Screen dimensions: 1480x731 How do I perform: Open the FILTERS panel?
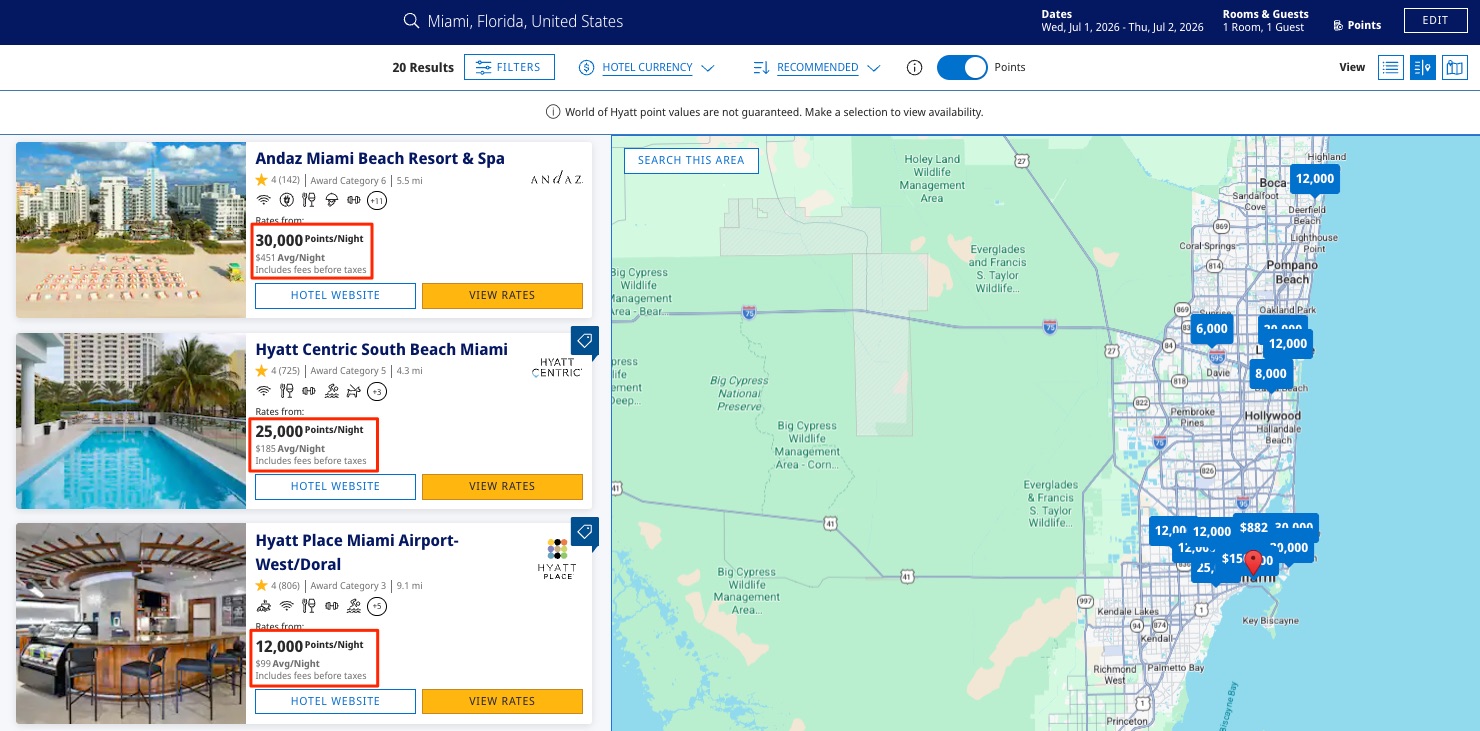(x=509, y=67)
